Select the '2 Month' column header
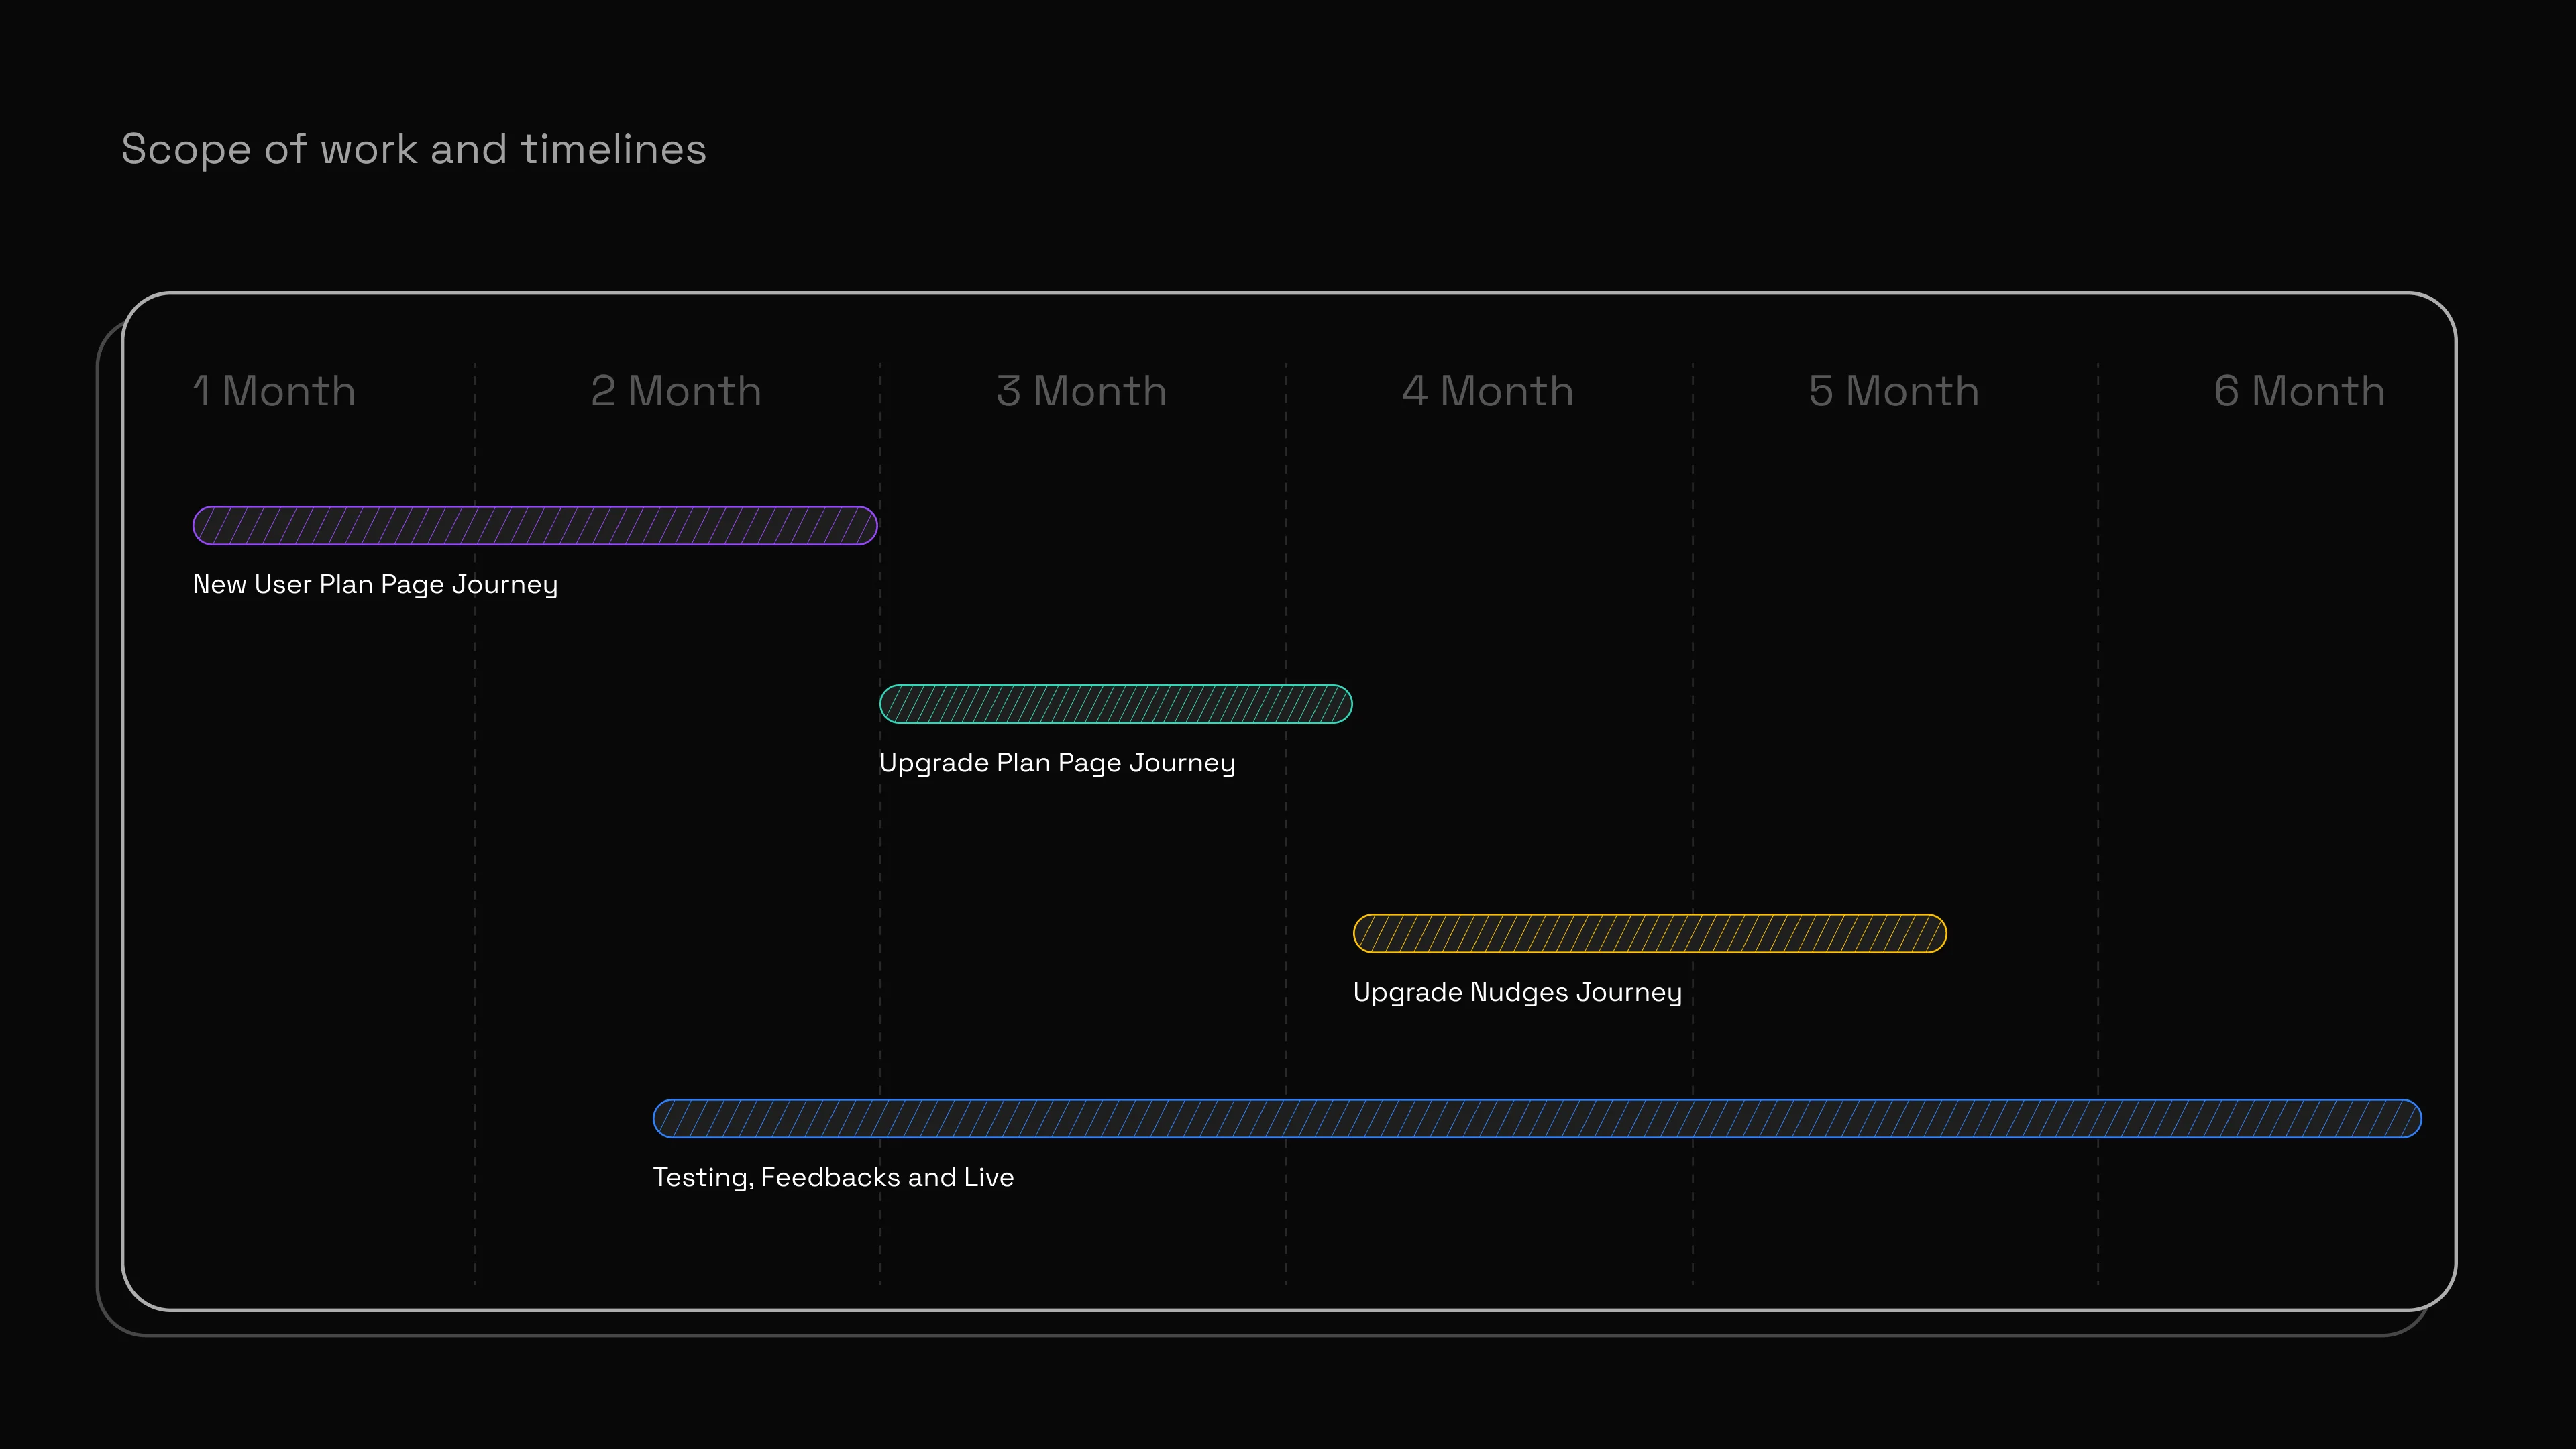 pyautogui.click(x=676, y=391)
